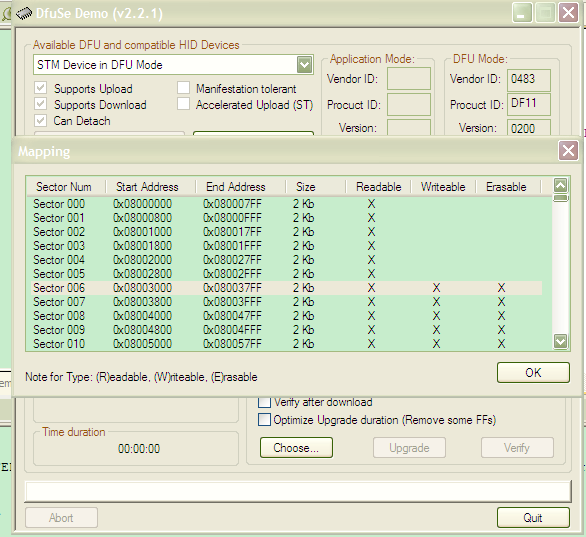
Task: Click the DfuSe Demo chip icon in title bar
Action: [24, 14]
